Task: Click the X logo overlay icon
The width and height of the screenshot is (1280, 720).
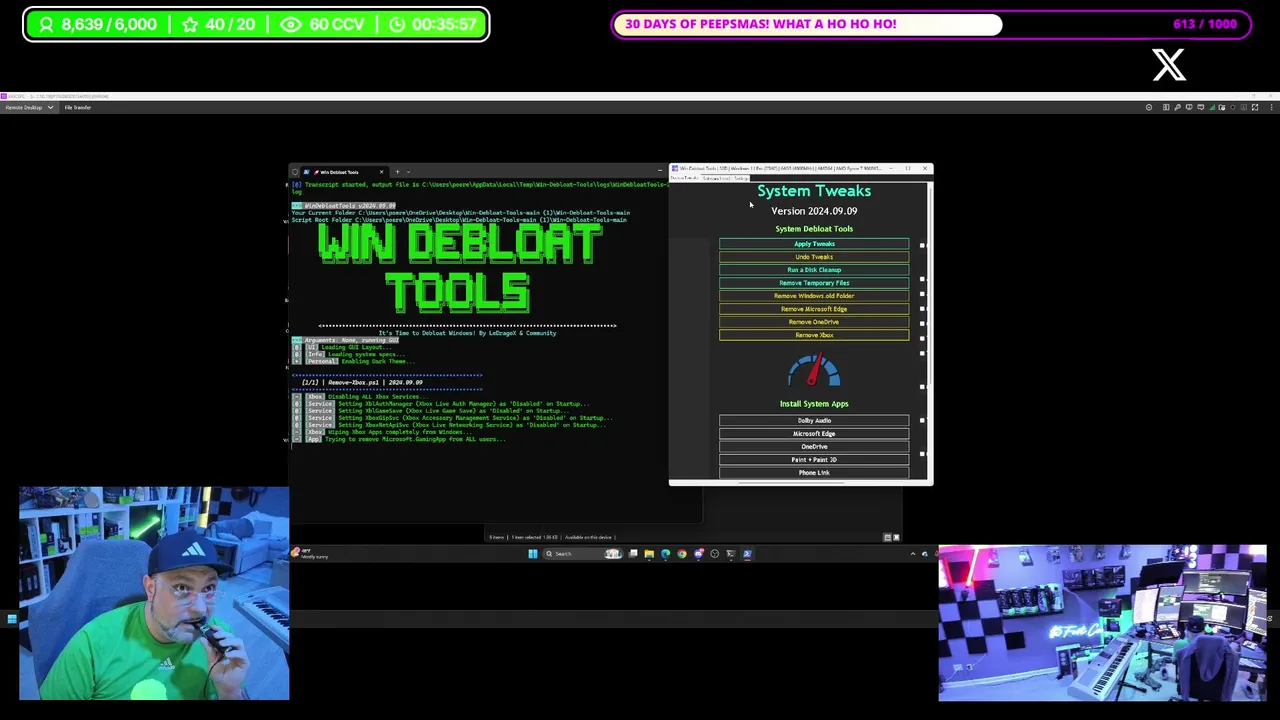Action: (x=1169, y=65)
